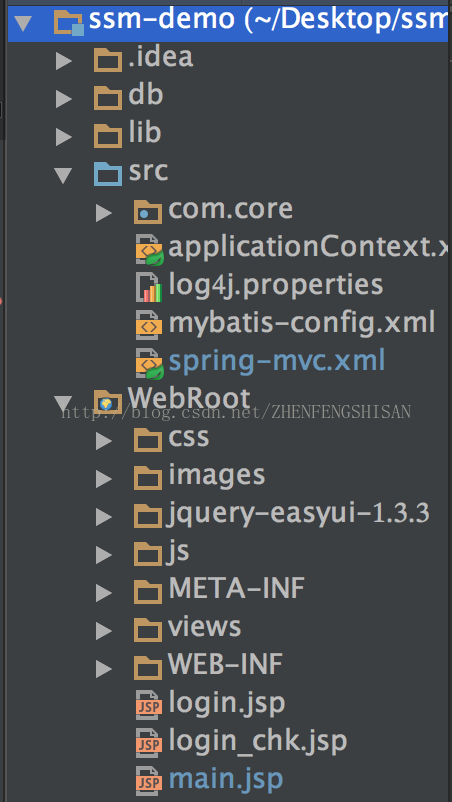452x802 pixels.
Task: Select the src folder name
Action: (148, 171)
